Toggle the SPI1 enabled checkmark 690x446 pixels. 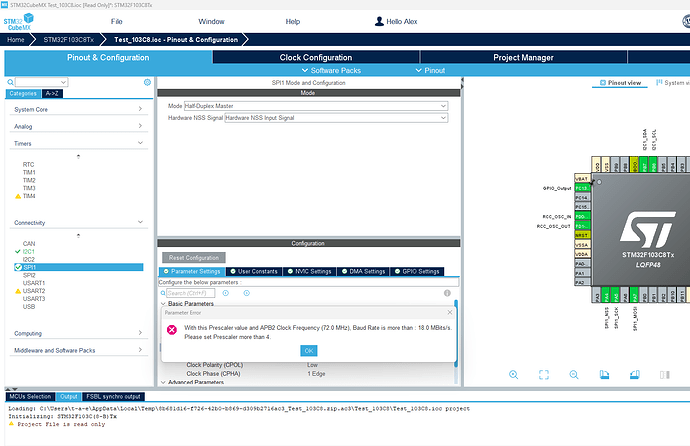pyautogui.click(x=18, y=267)
